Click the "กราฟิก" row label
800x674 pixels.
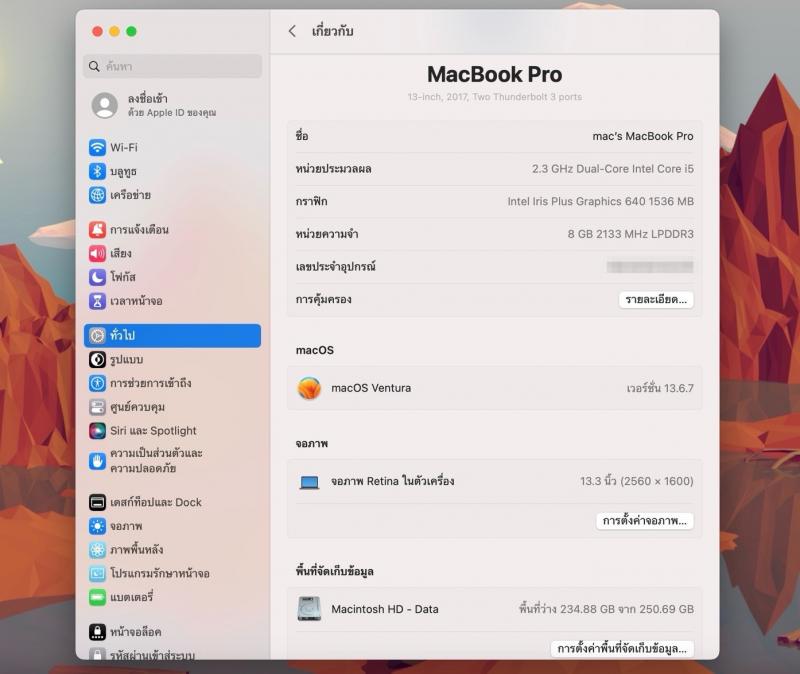(x=311, y=202)
